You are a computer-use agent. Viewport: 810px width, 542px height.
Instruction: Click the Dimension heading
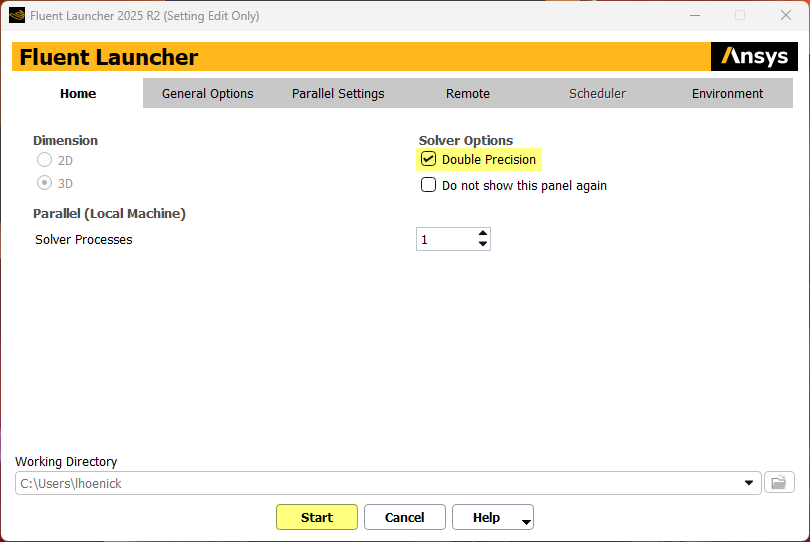(x=65, y=141)
